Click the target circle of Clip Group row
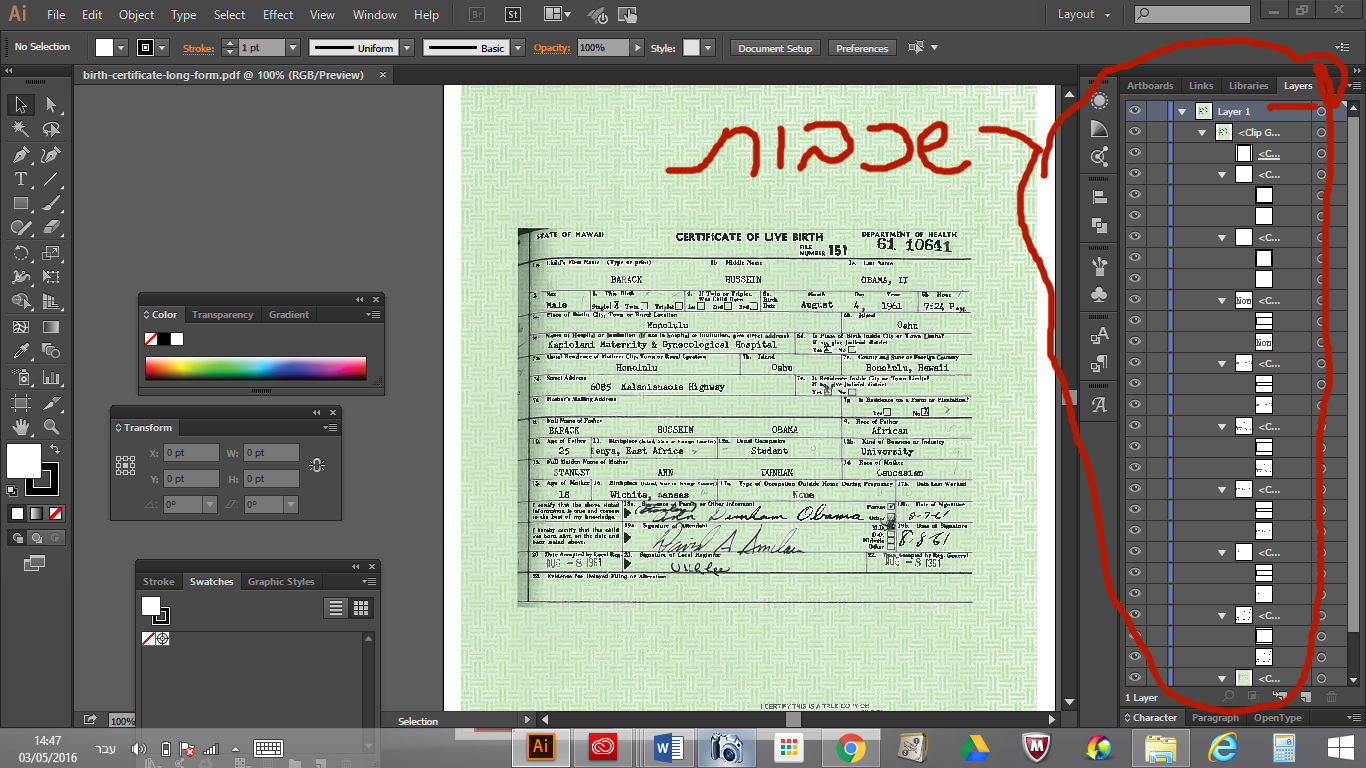Image resolution: width=1366 pixels, height=768 pixels. tap(1321, 133)
